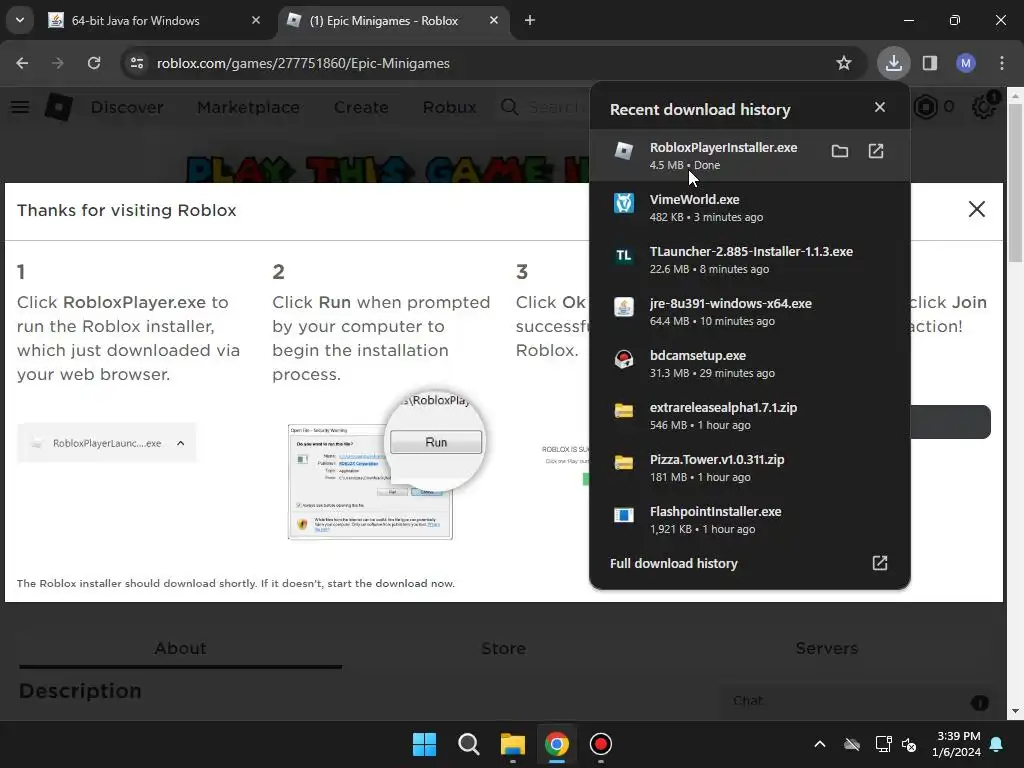Close the Epic Minigames Roblox tab
The height and width of the screenshot is (768, 1024).
[494, 20]
